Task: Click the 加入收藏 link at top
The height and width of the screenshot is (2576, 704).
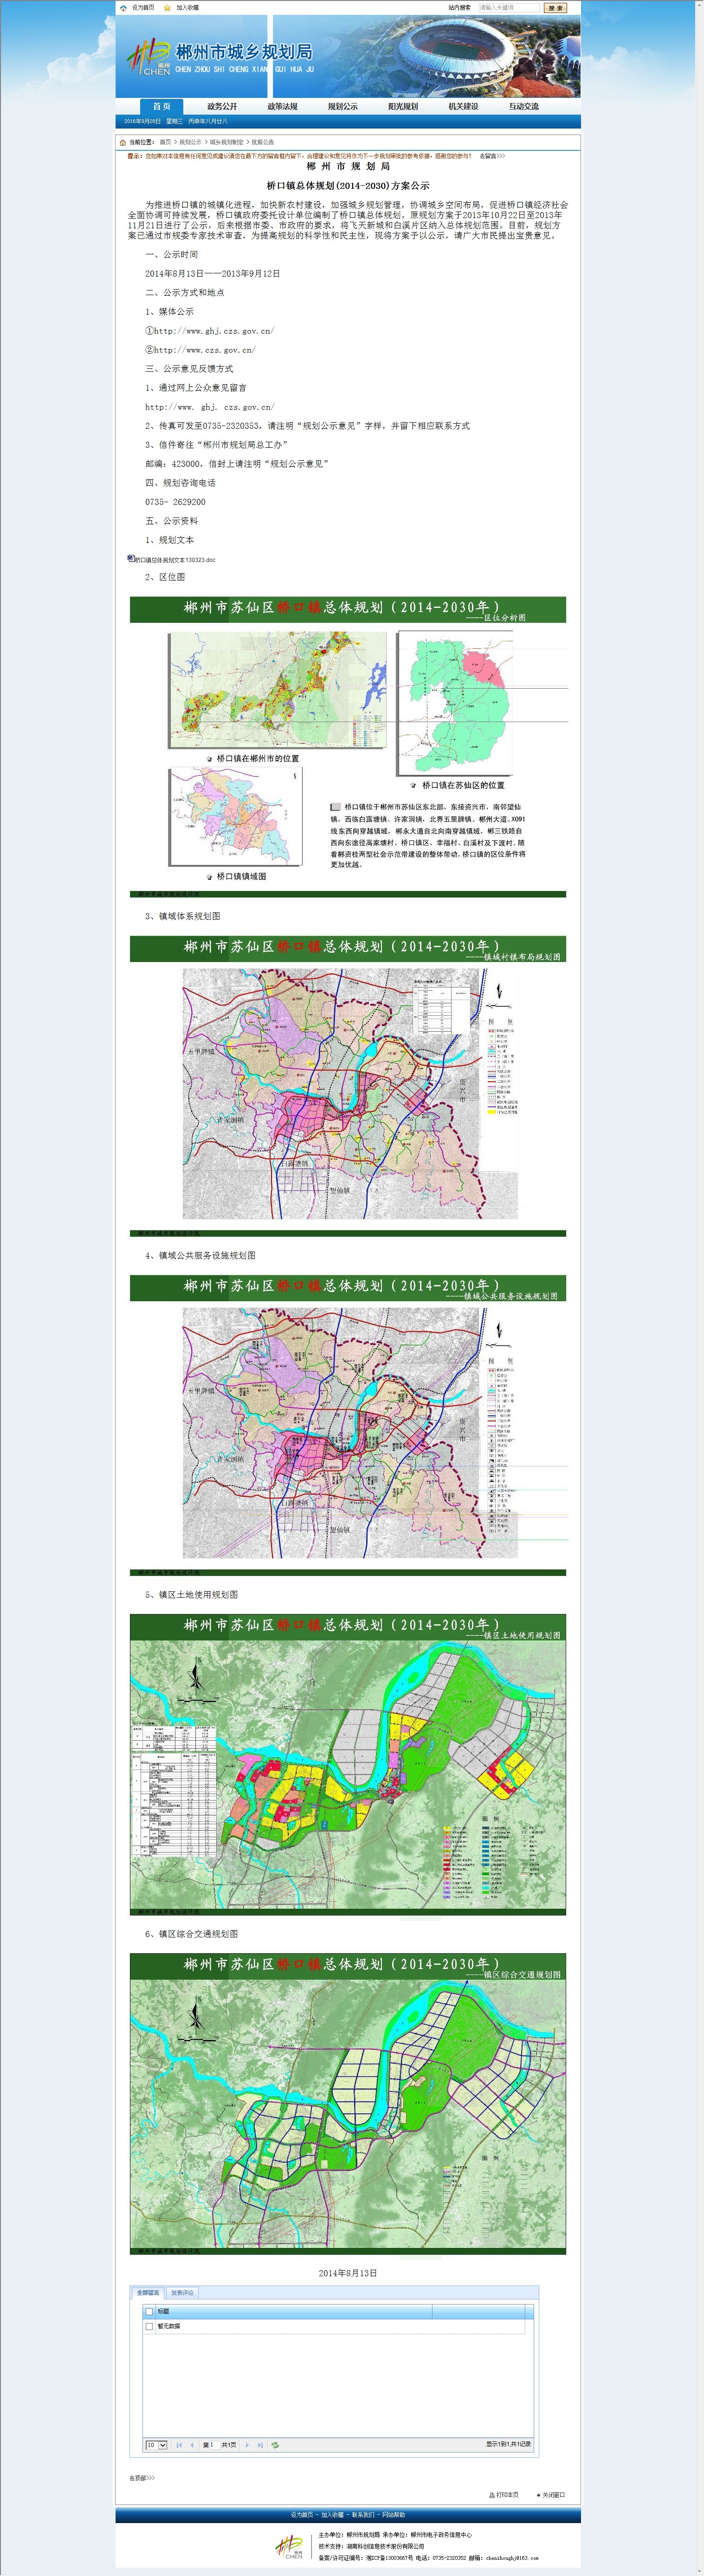Action: coord(188,7)
